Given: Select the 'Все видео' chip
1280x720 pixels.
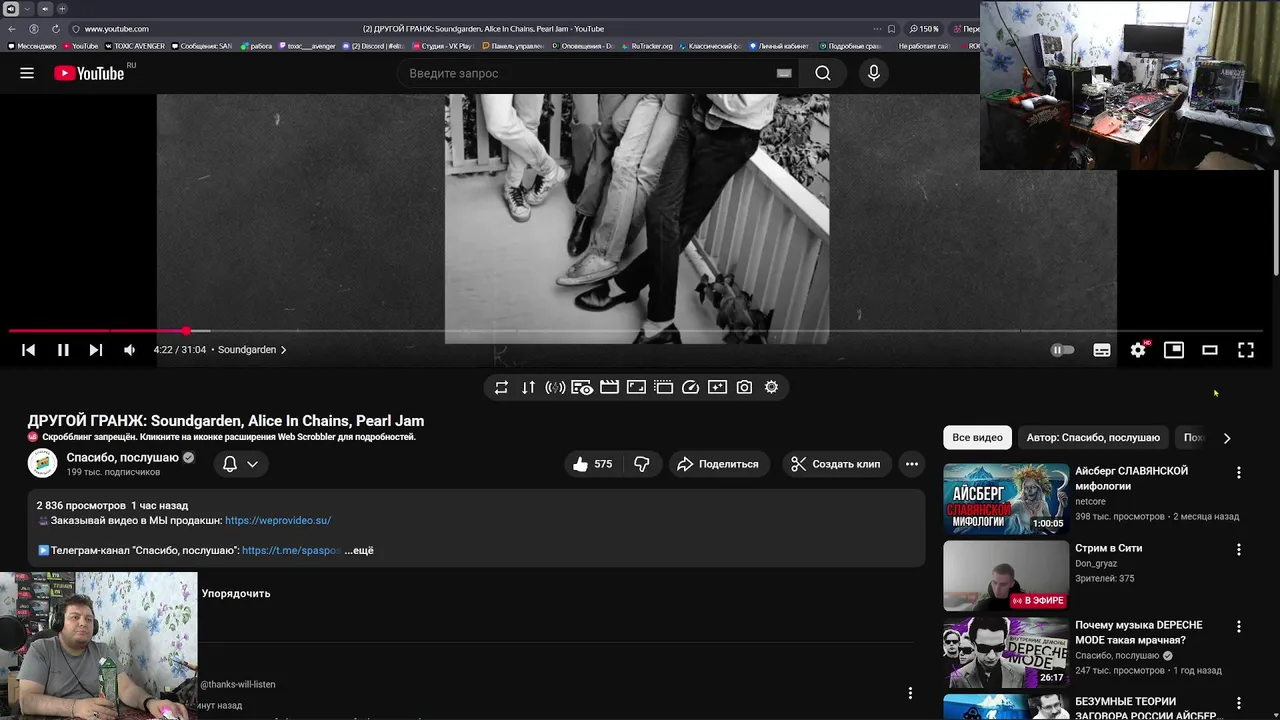Looking at the screenshot, I should (977, 437).
